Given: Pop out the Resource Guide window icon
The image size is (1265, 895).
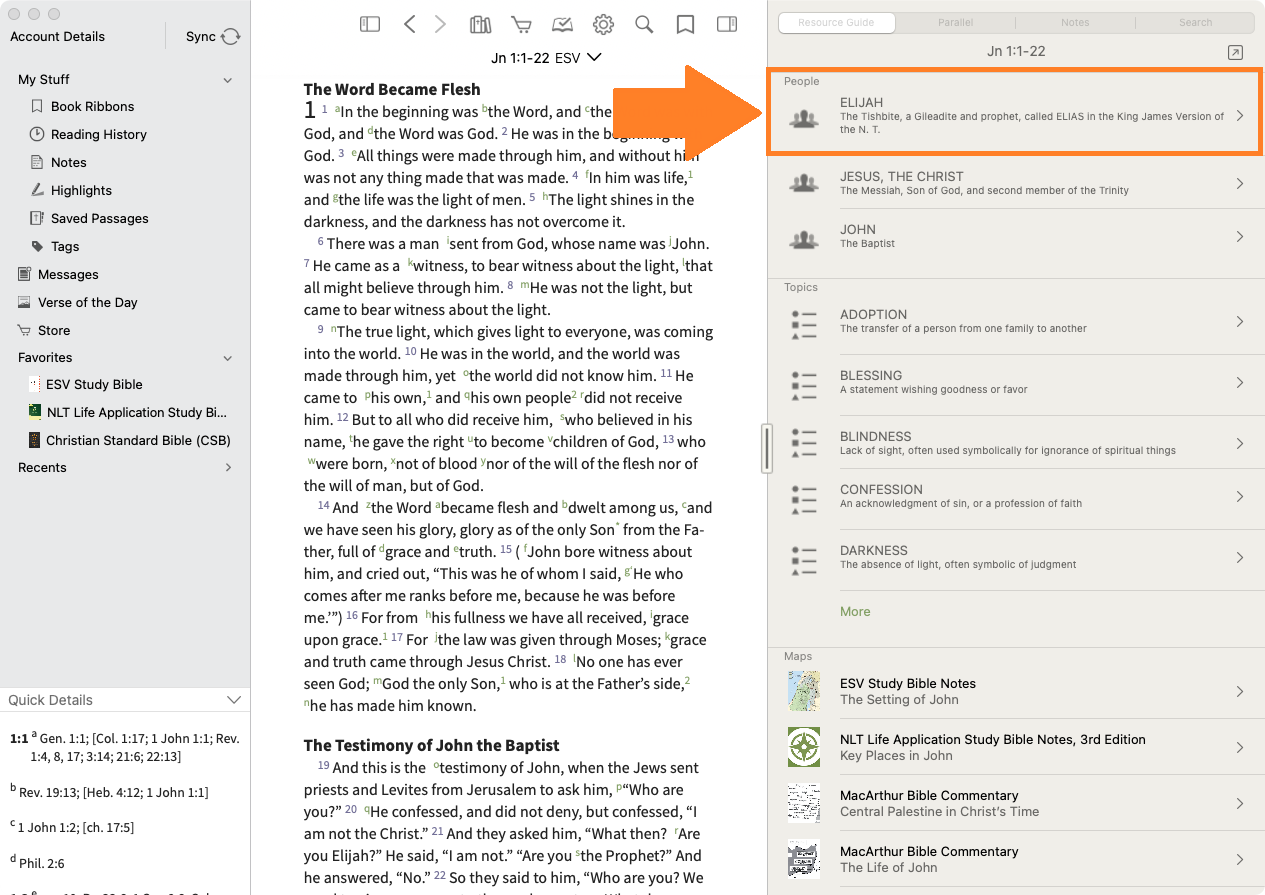Looking at the screenshot, I should [1235, 52].
